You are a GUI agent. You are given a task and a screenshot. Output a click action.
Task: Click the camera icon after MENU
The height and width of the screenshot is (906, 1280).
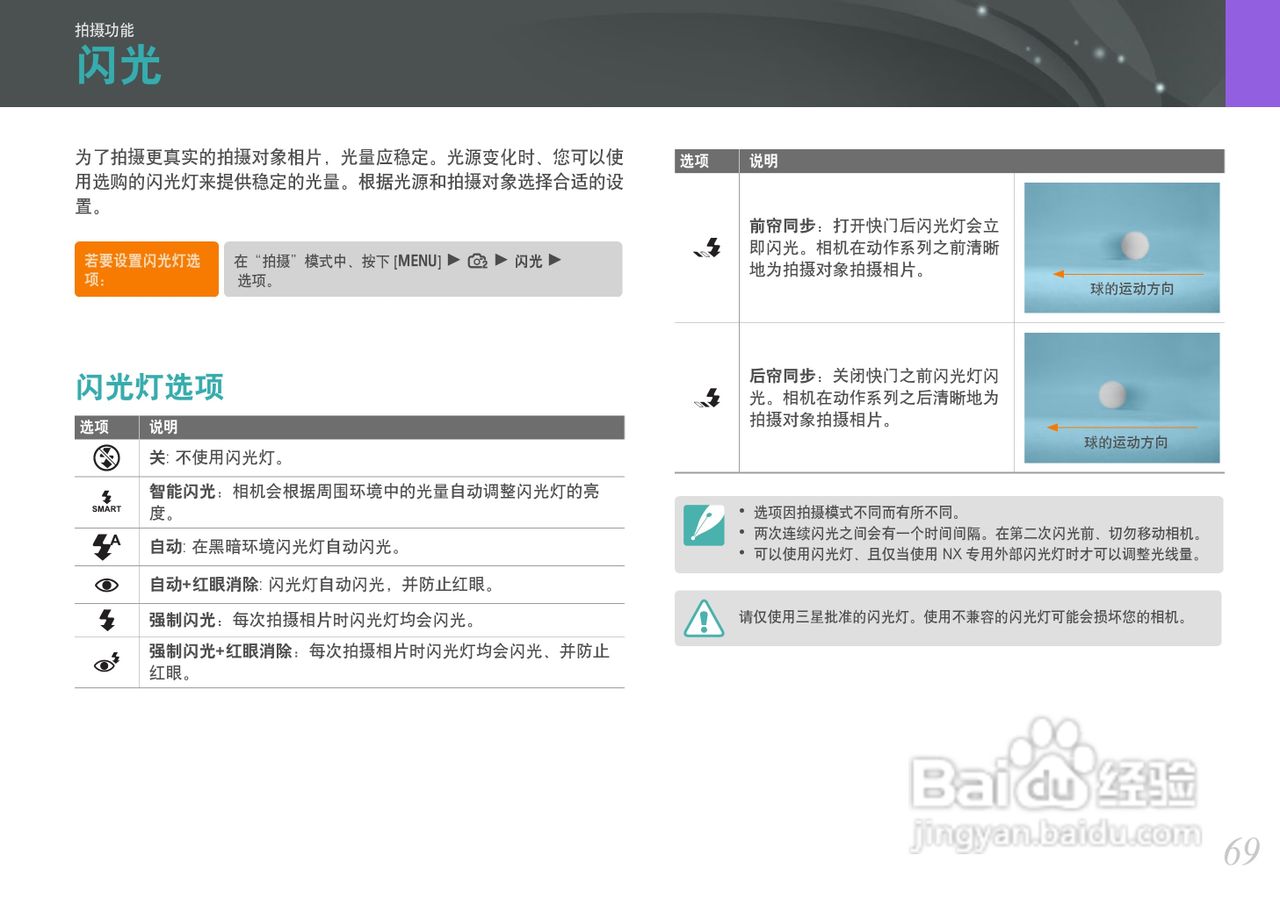point(477,261)
